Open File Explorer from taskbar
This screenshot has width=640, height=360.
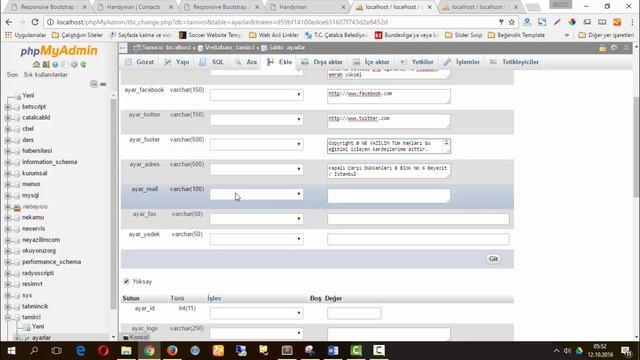tap(126, 351)
